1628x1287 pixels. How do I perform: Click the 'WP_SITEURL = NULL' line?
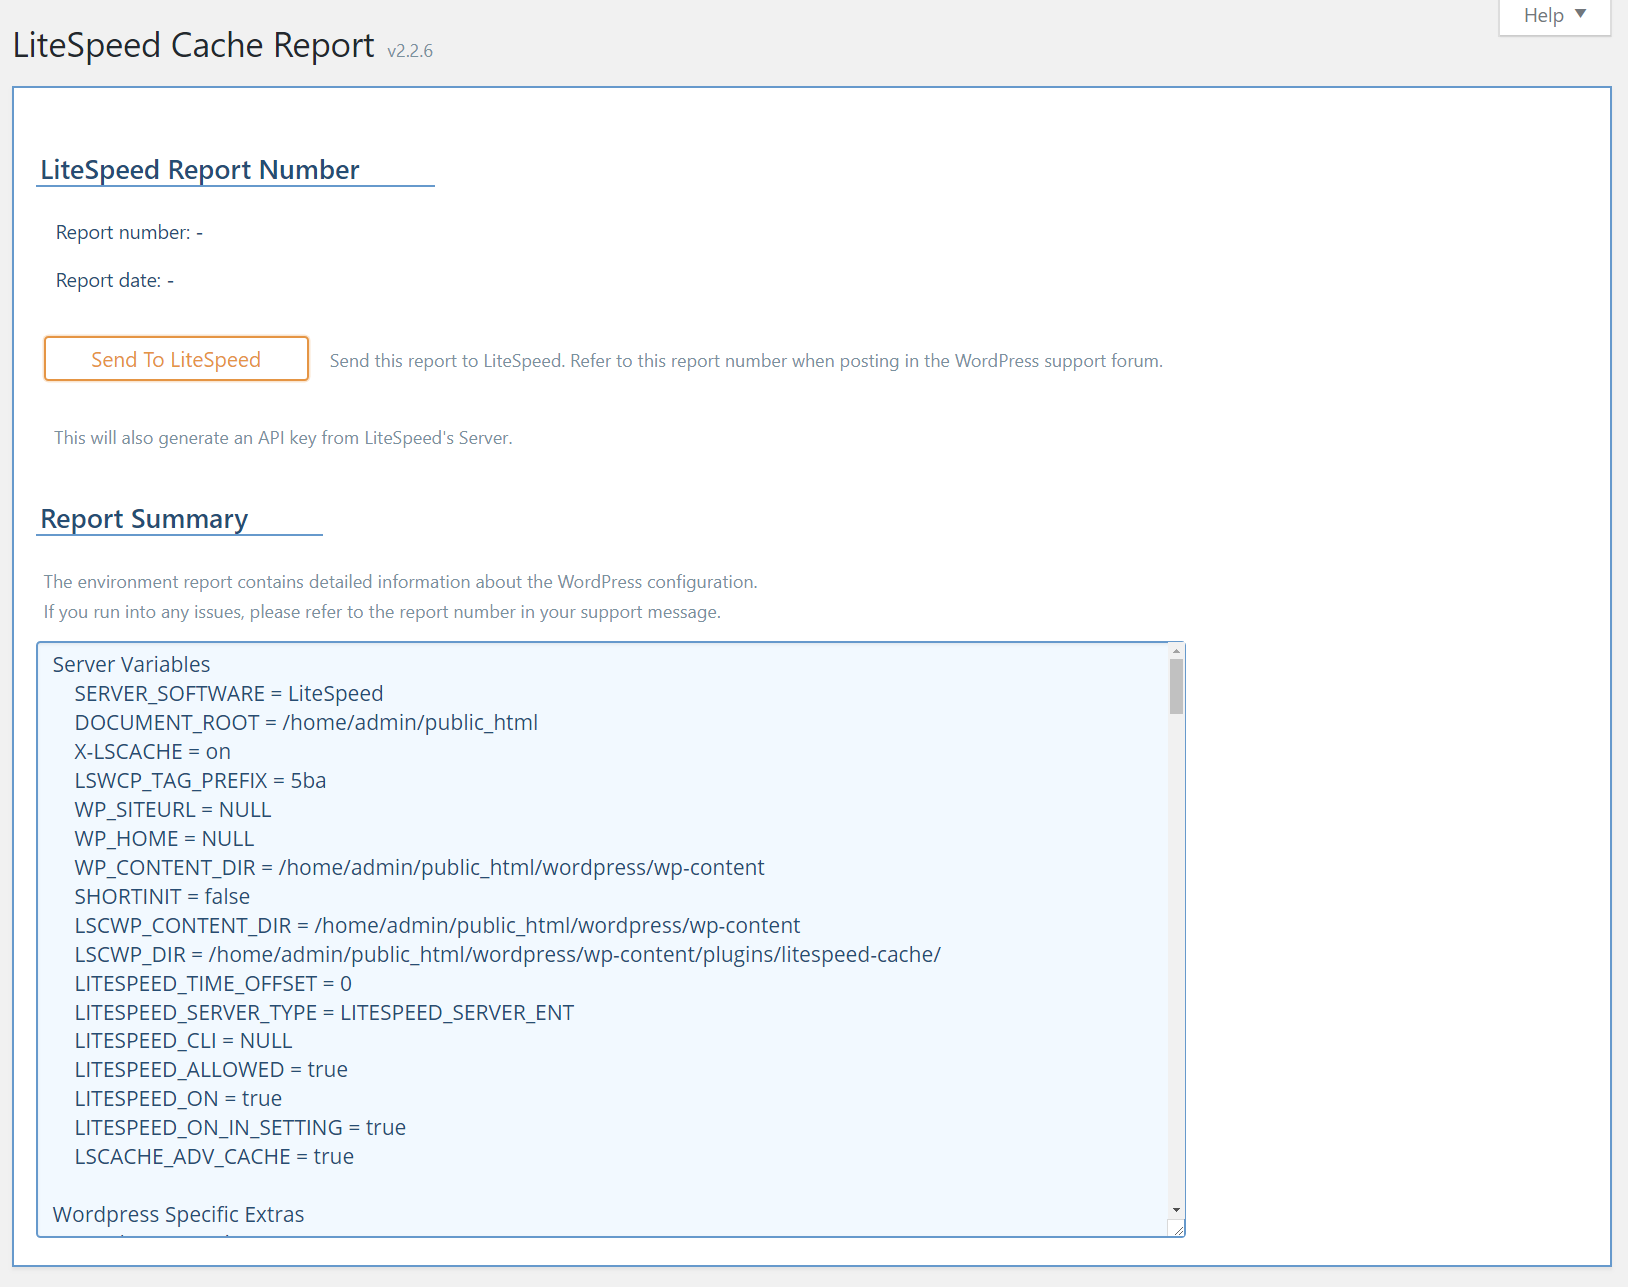point(173,810)
